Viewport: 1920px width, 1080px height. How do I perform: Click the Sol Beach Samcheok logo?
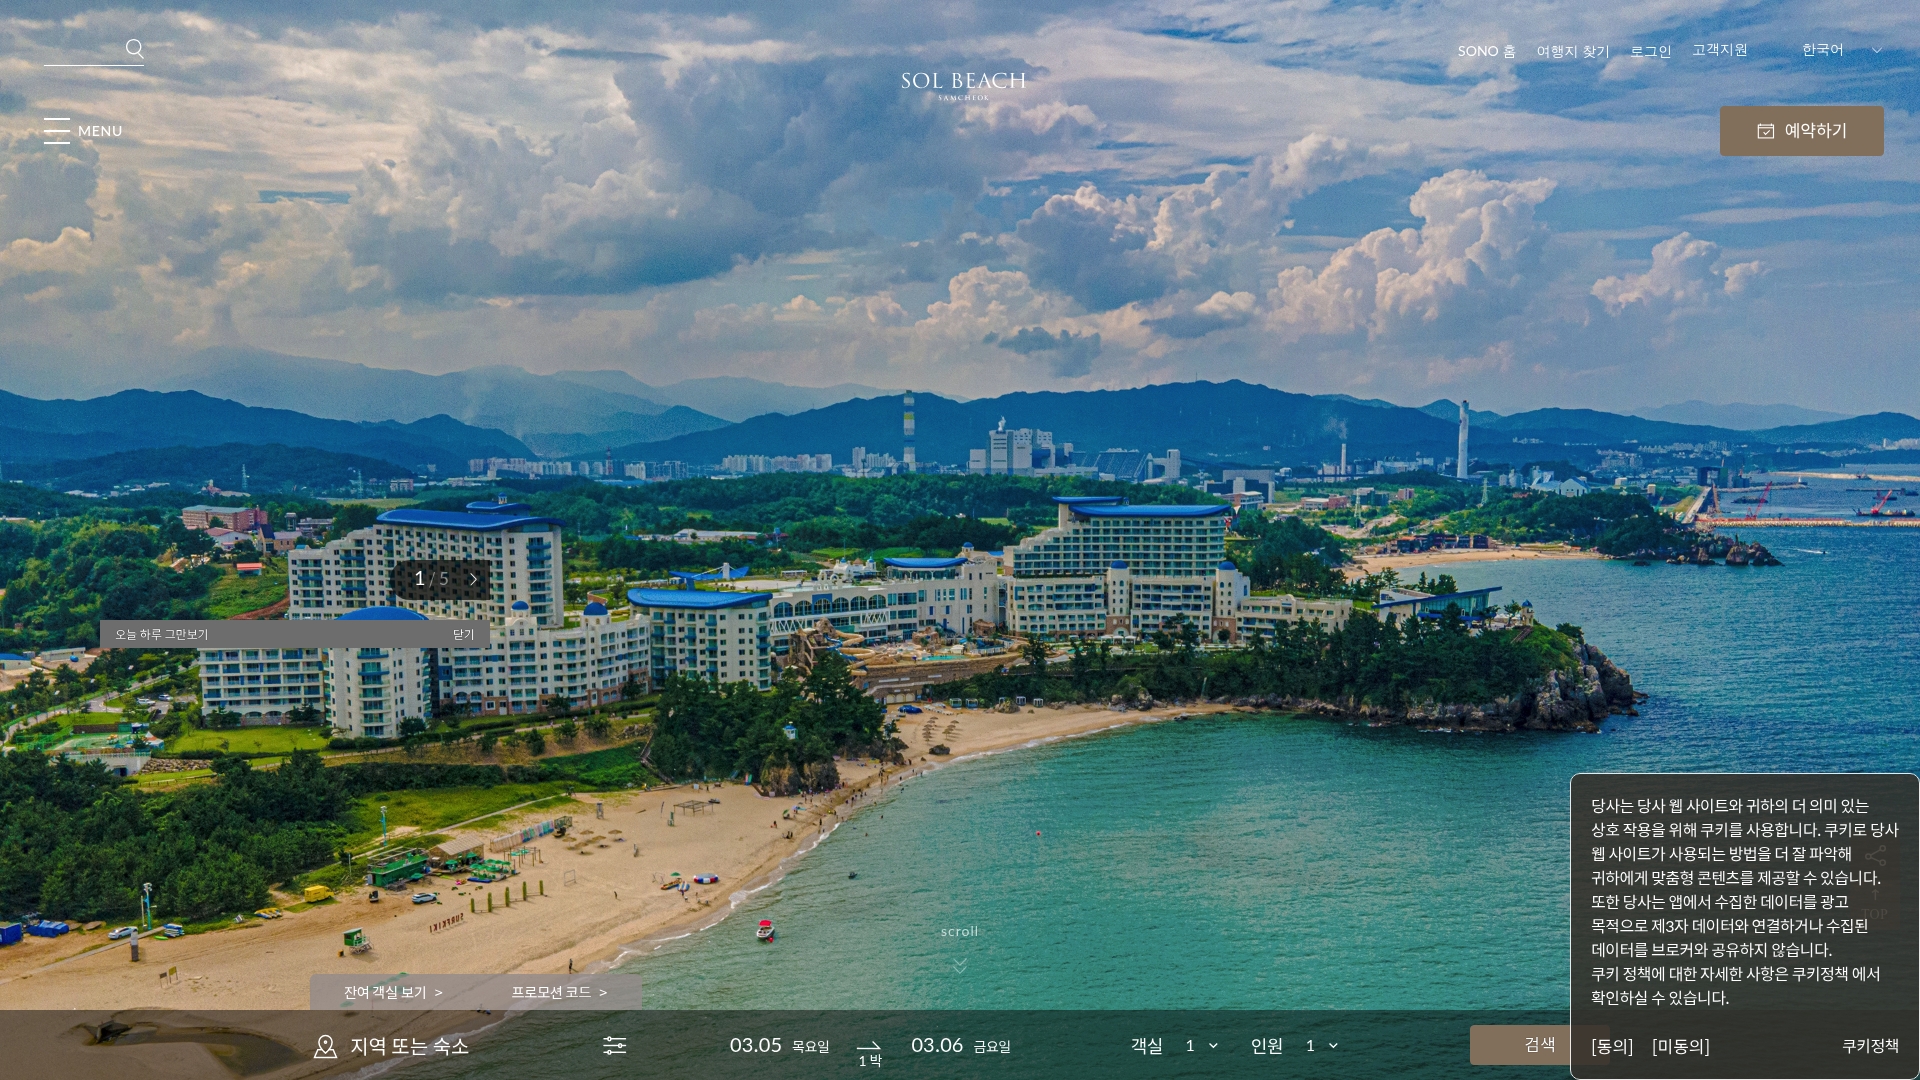point(963,85)
